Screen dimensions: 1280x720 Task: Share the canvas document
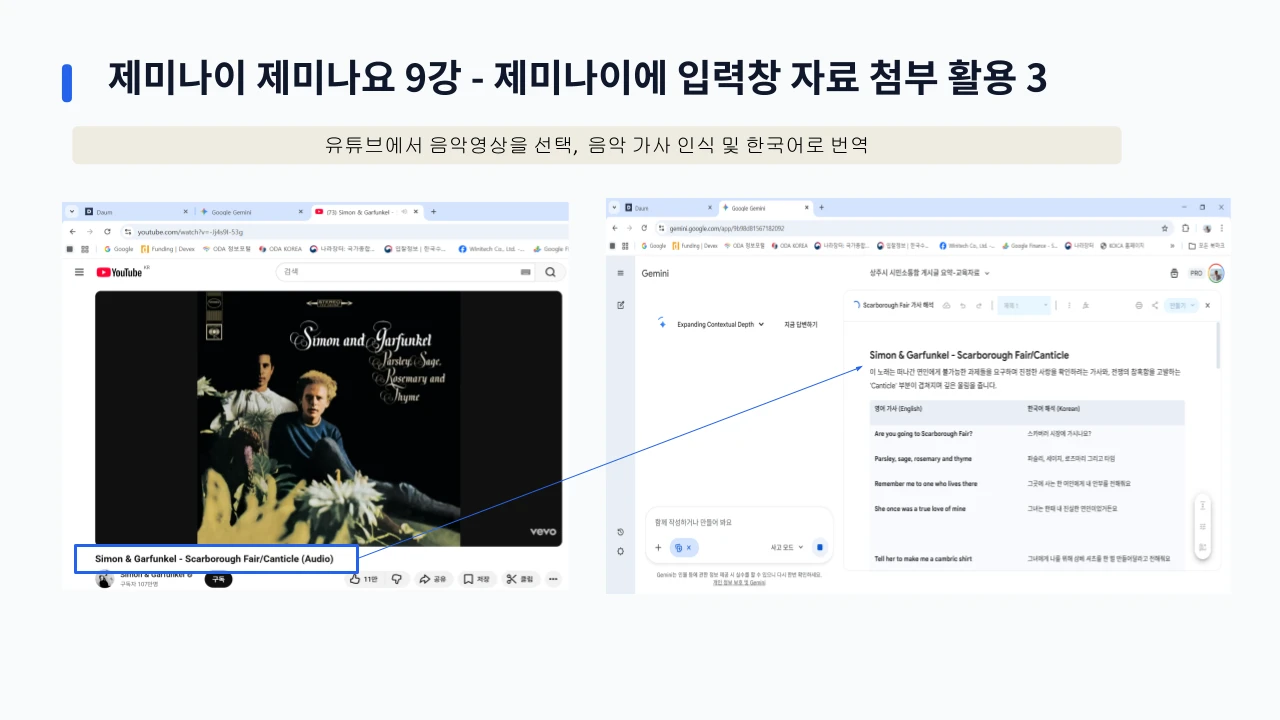click(x=1154, y=305)
